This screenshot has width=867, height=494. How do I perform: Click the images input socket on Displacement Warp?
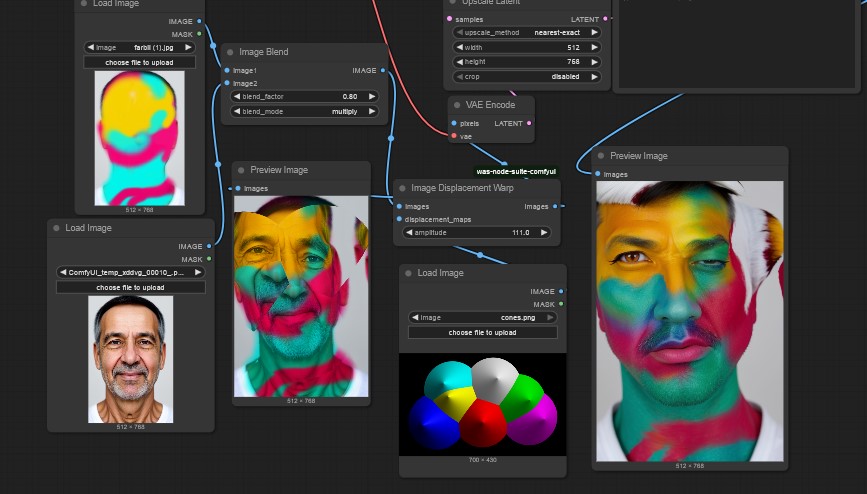pos(399,206)
